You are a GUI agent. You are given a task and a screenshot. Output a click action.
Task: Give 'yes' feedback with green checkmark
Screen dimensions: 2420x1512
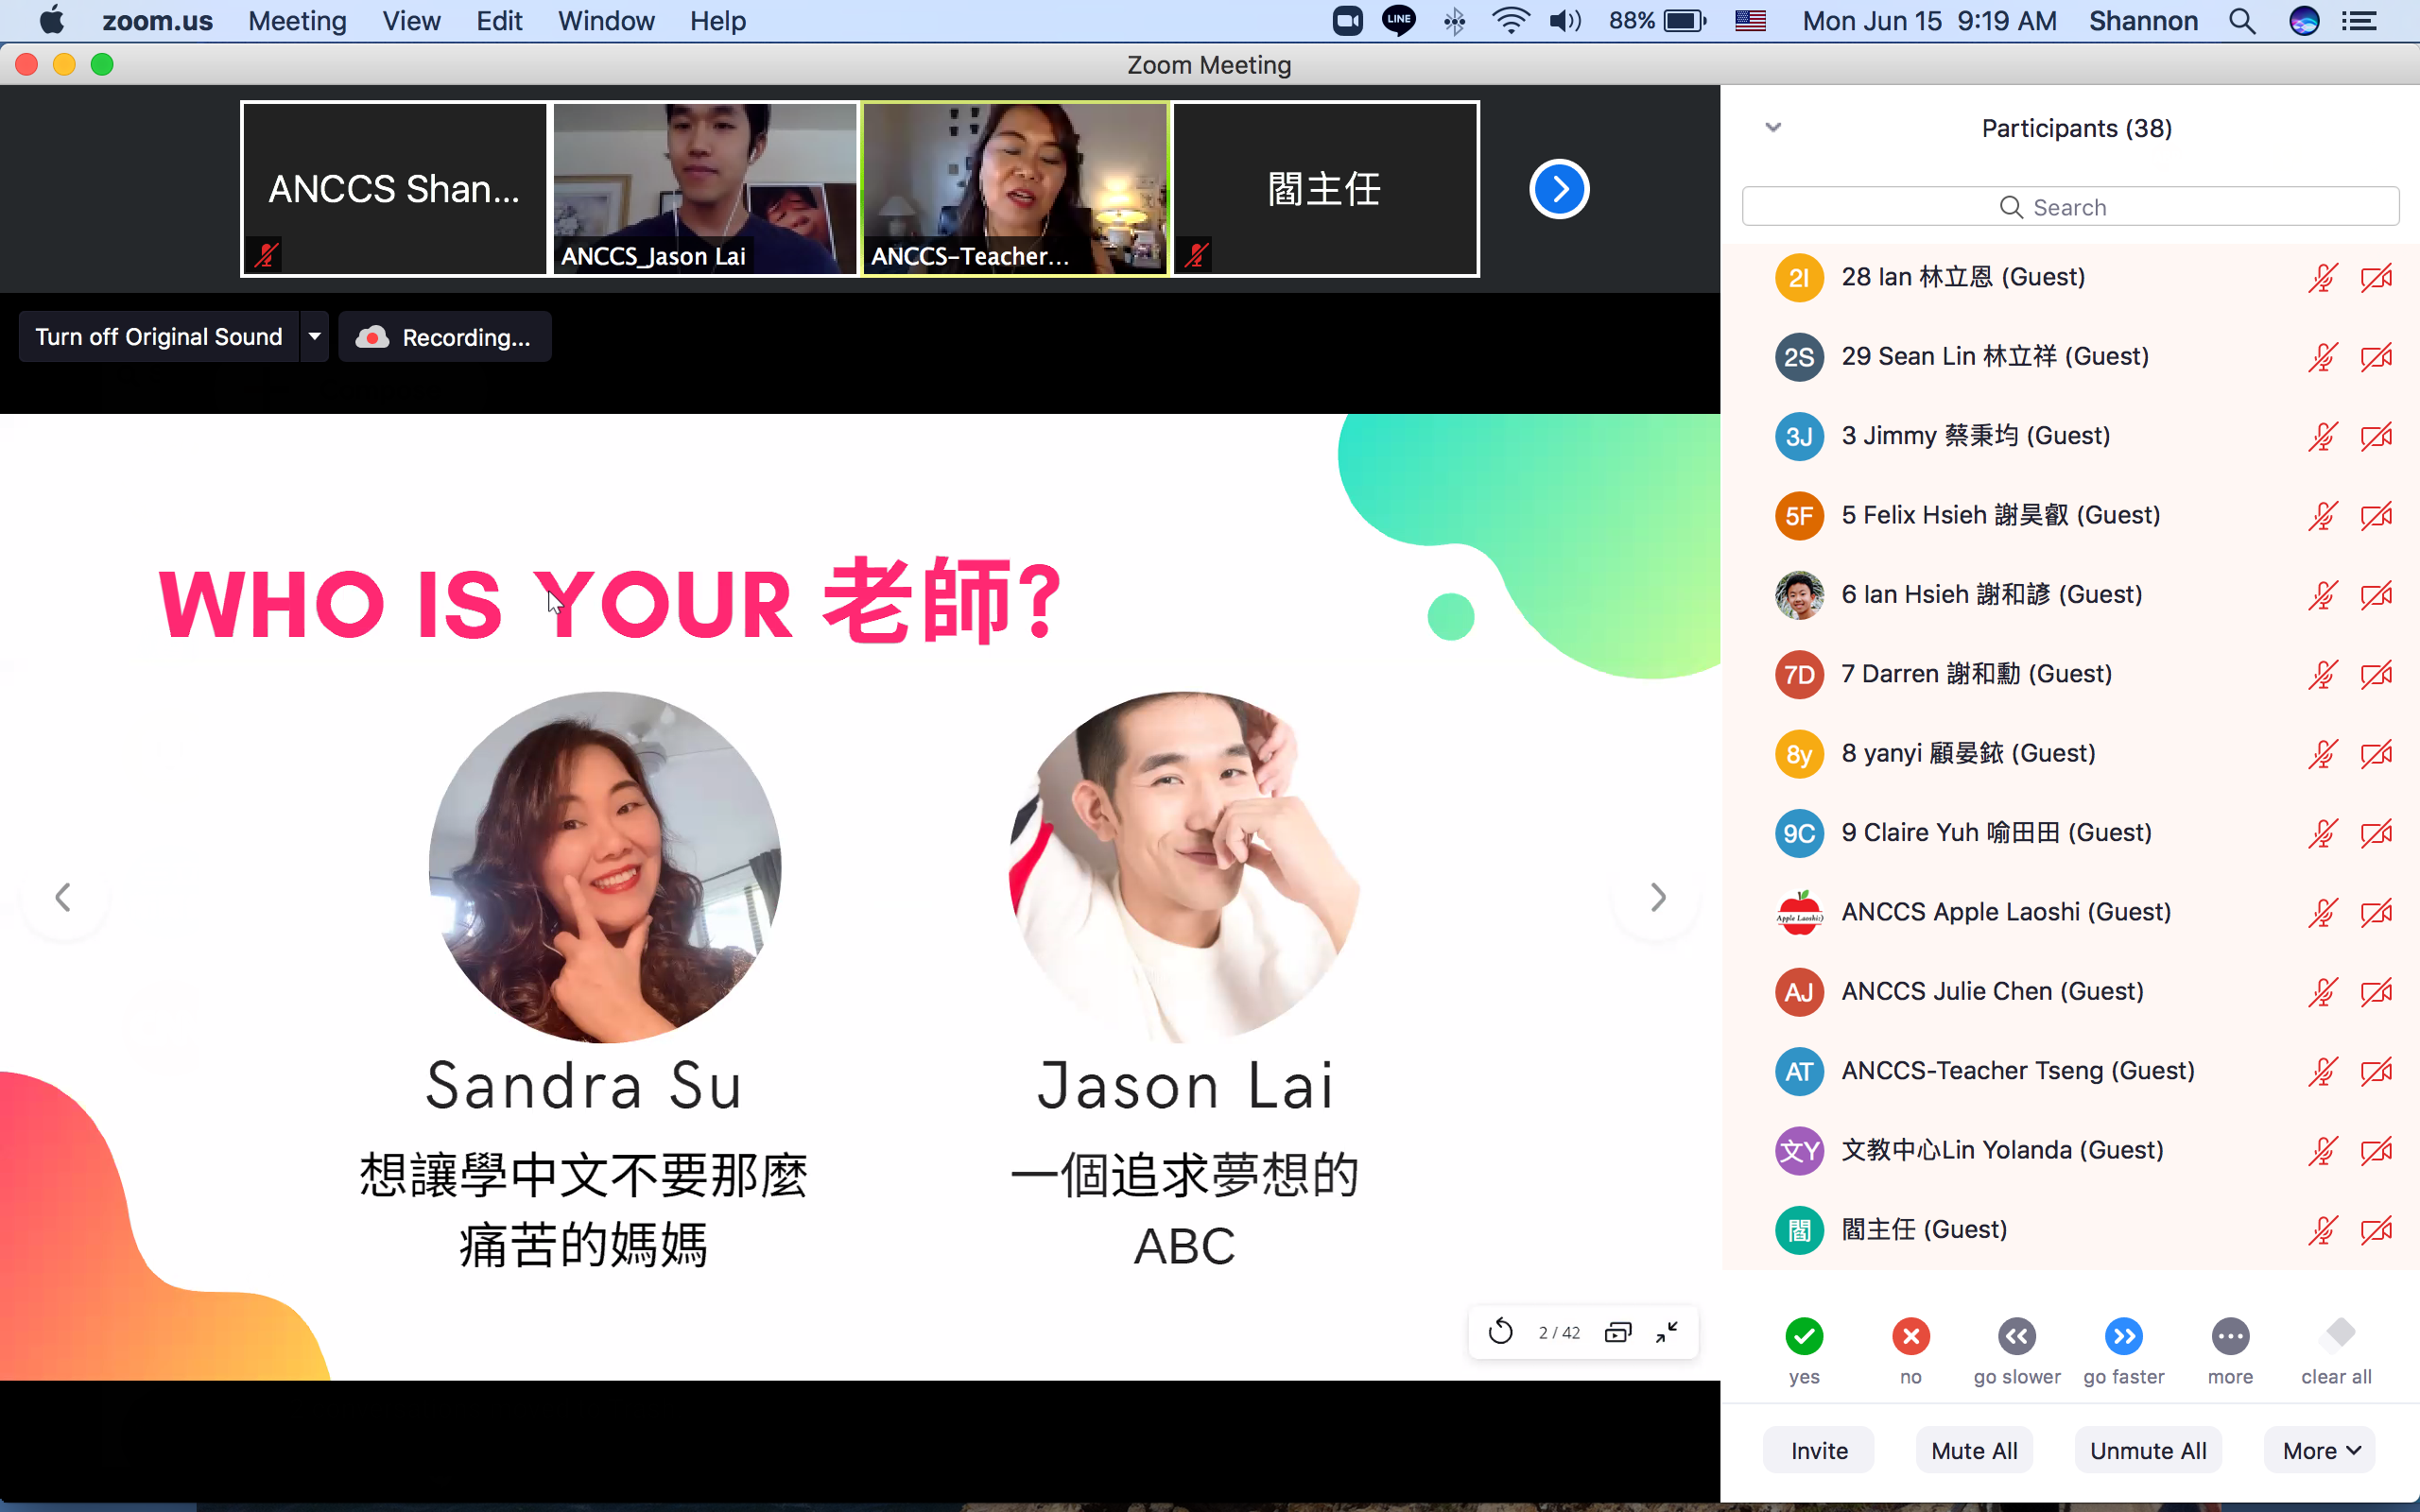1804,1335
